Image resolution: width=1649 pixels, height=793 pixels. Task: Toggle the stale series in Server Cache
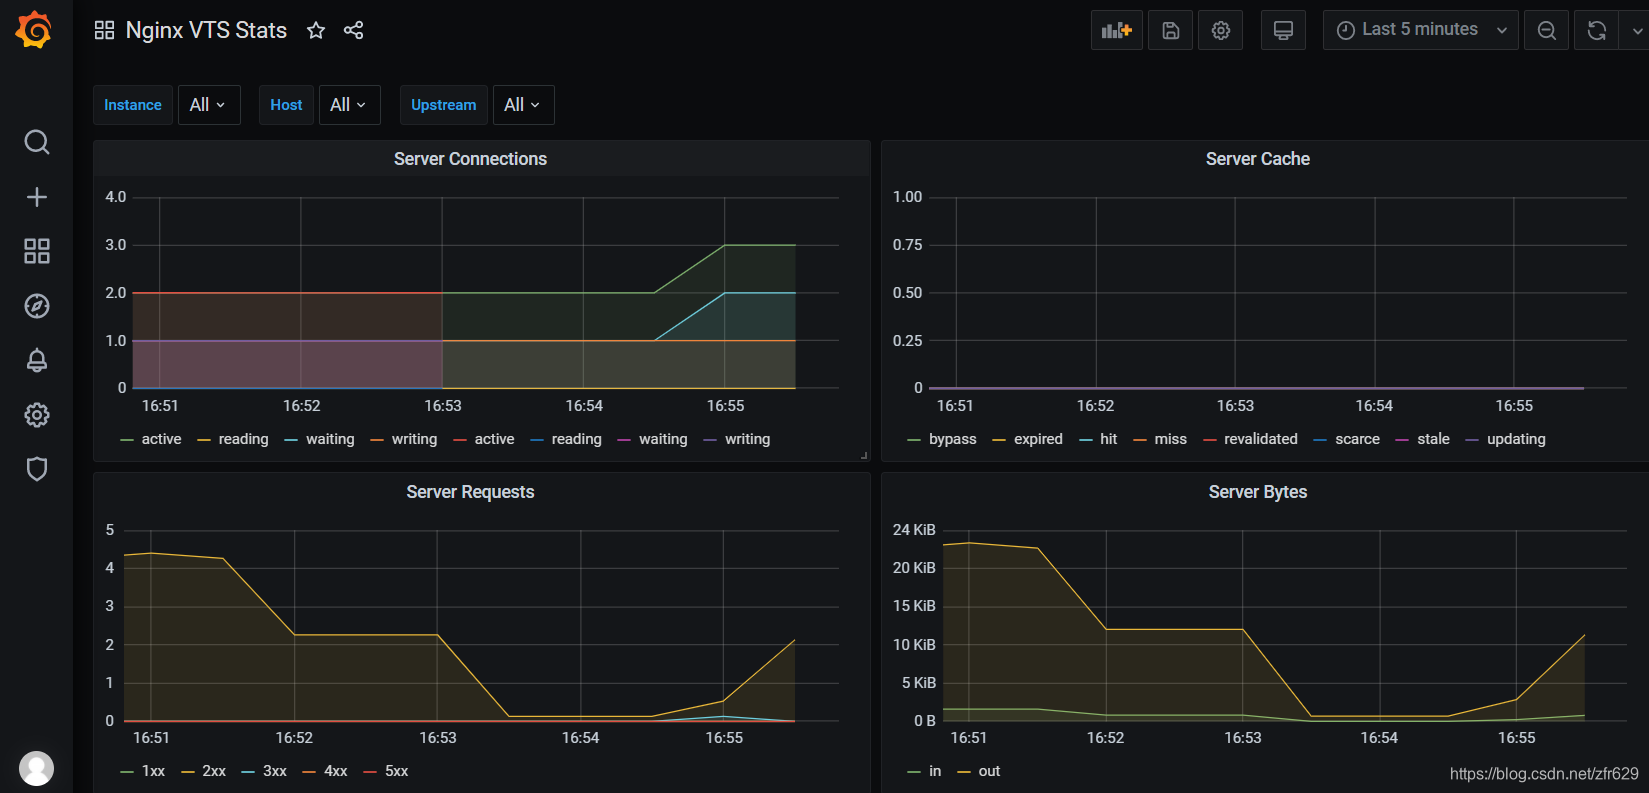(1433, 439)
